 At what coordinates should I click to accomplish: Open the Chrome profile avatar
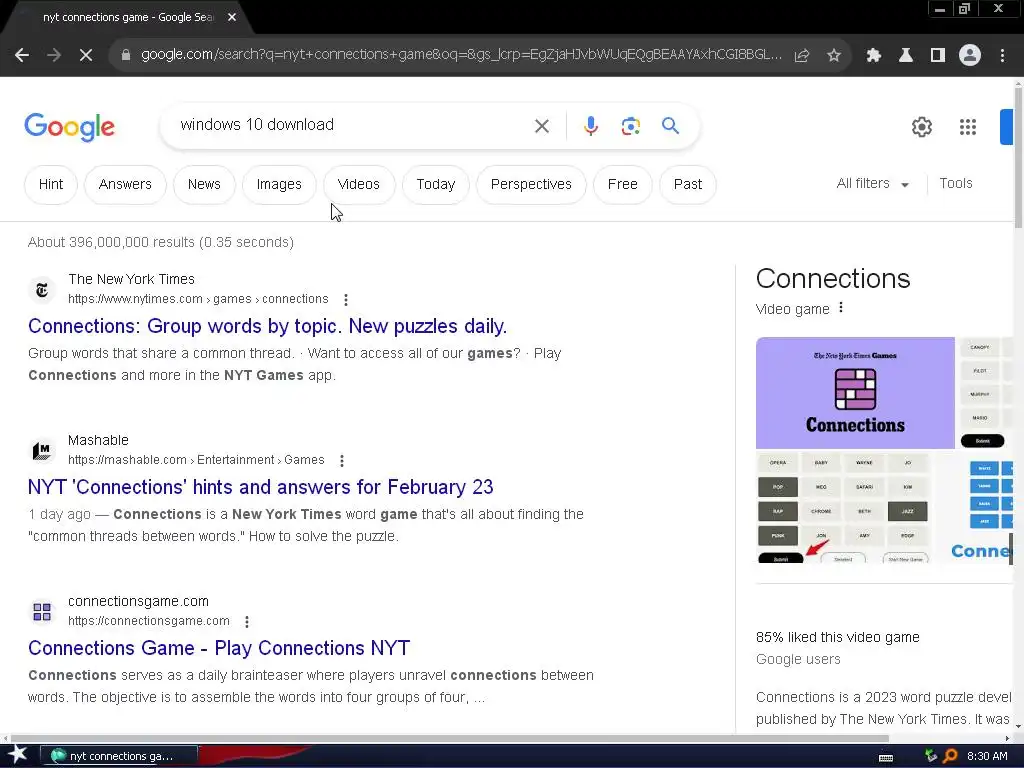point(970,56)
